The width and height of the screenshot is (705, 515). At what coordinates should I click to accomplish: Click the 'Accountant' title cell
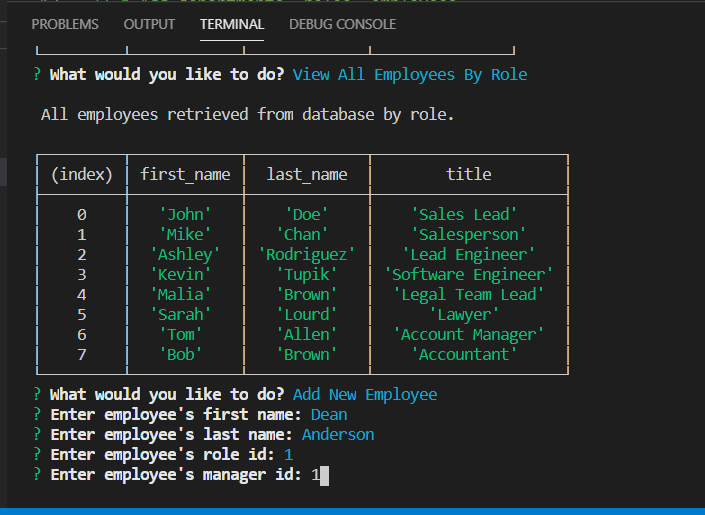(464, 354)
